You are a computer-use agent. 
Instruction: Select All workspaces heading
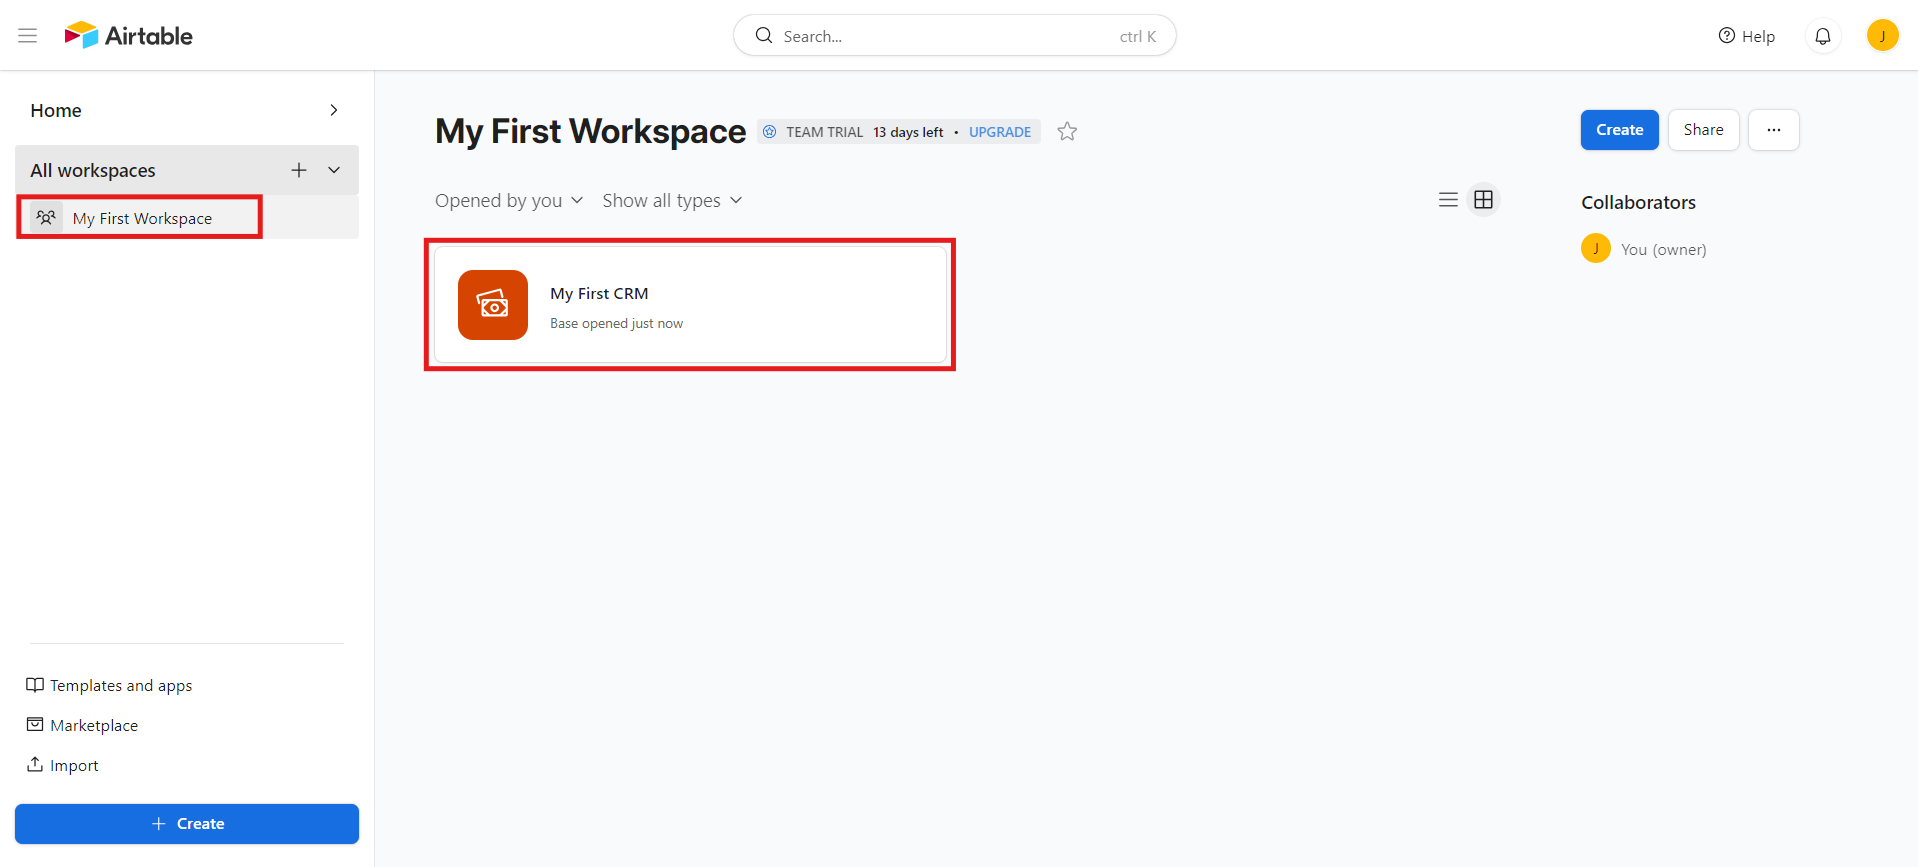(x=93, y=170)
